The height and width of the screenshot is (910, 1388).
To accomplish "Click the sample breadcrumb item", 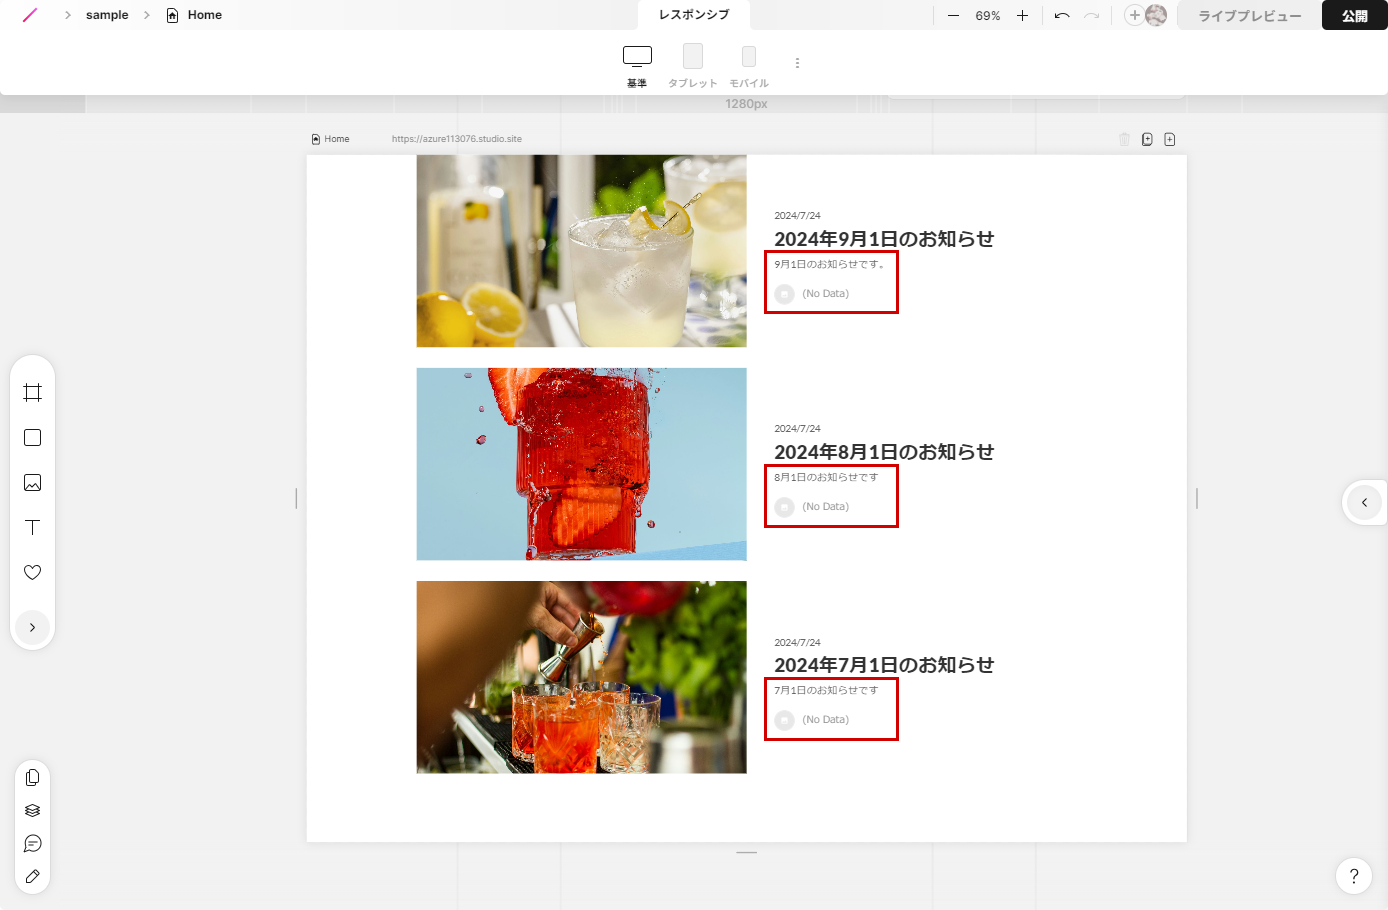I will [x=107, y=15].
